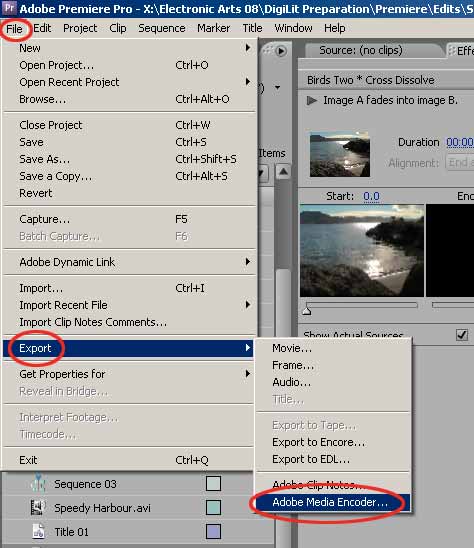
Task: Select Capture menu entry
Action: pyautogui.click(x=129, y=219)
